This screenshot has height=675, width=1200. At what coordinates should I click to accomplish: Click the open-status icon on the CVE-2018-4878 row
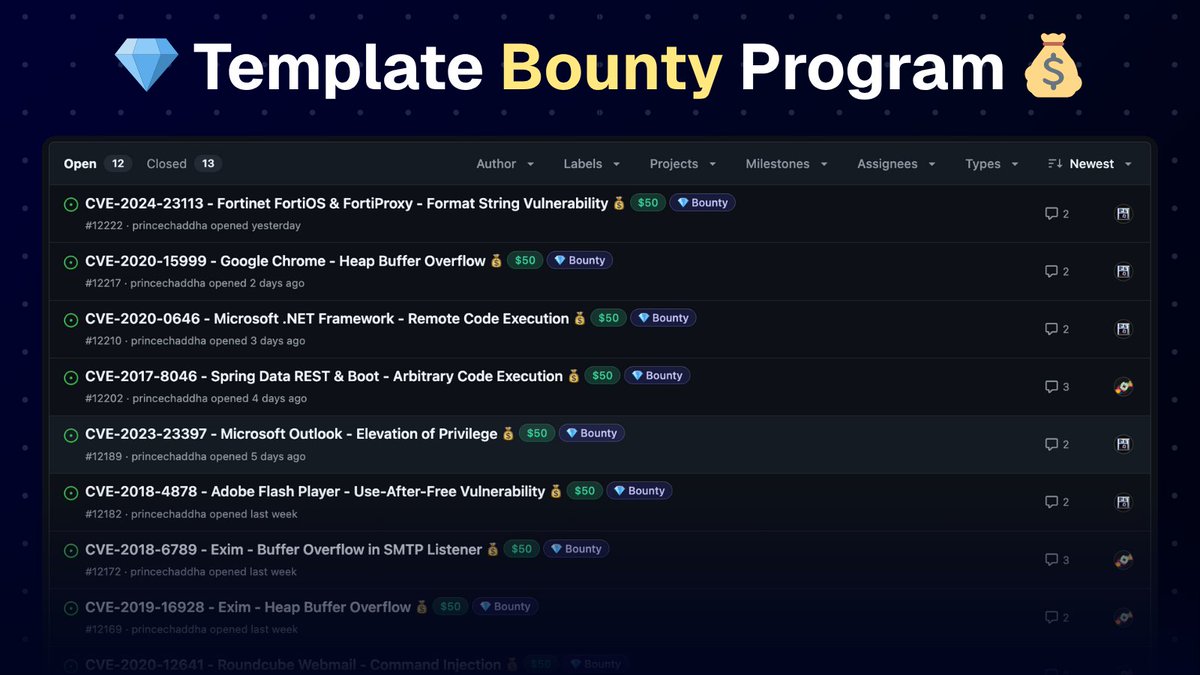tap(71, 493)
